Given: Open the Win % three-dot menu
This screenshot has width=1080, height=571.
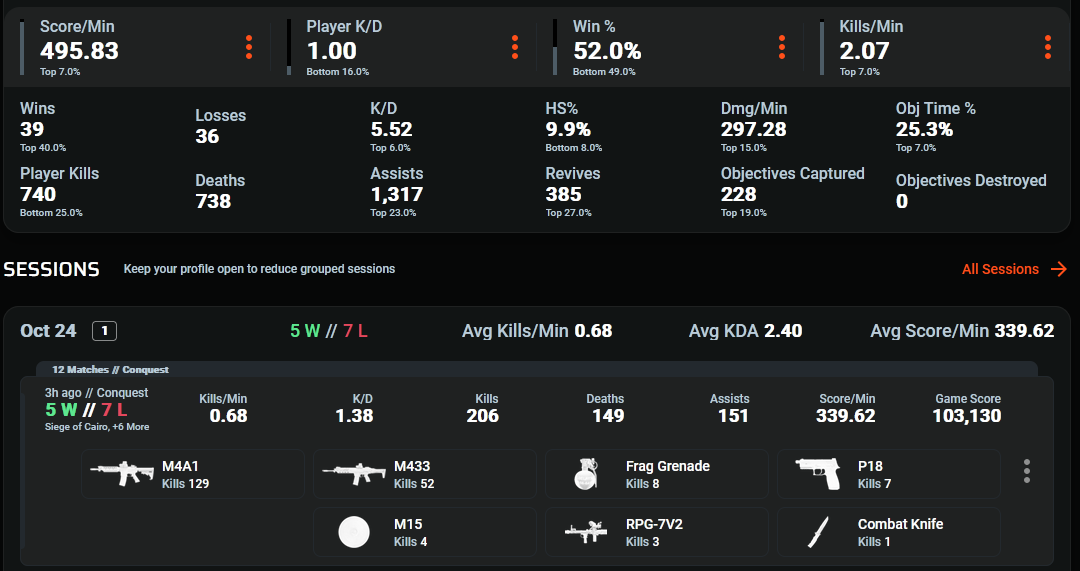Looking at the screenshot, I should (782, 47).
